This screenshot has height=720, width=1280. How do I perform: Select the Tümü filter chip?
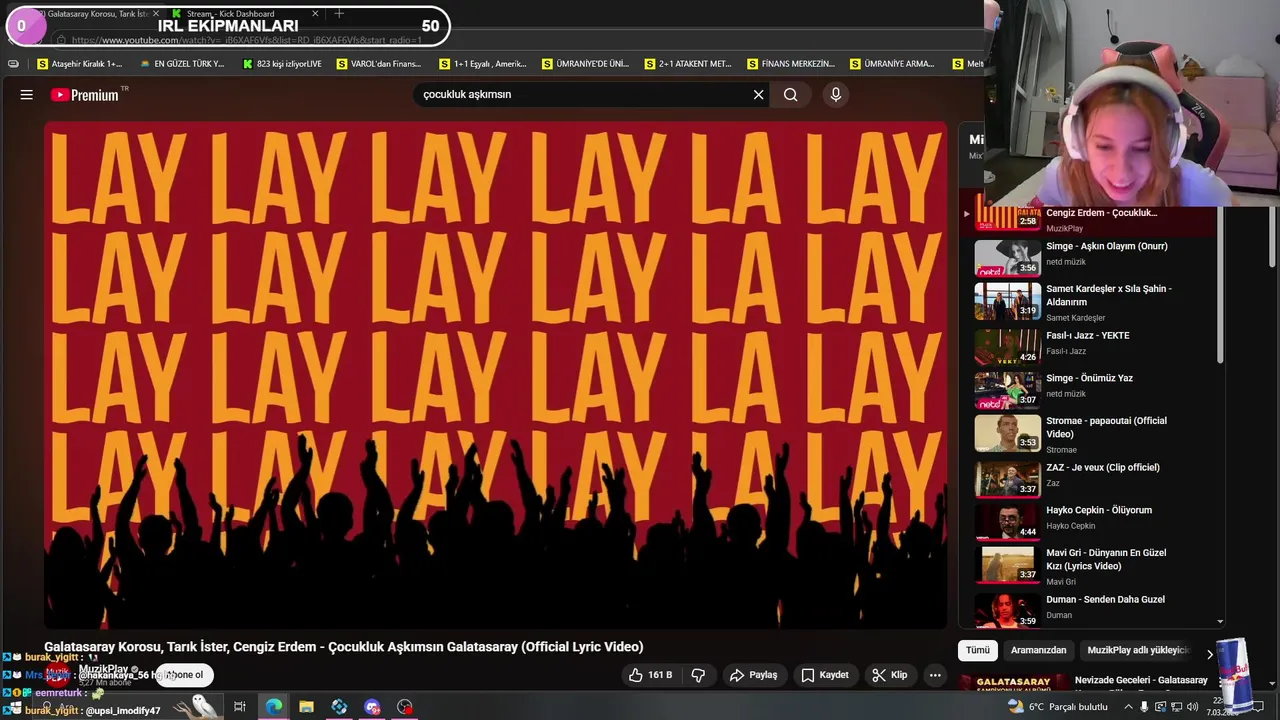coord(978,650)
